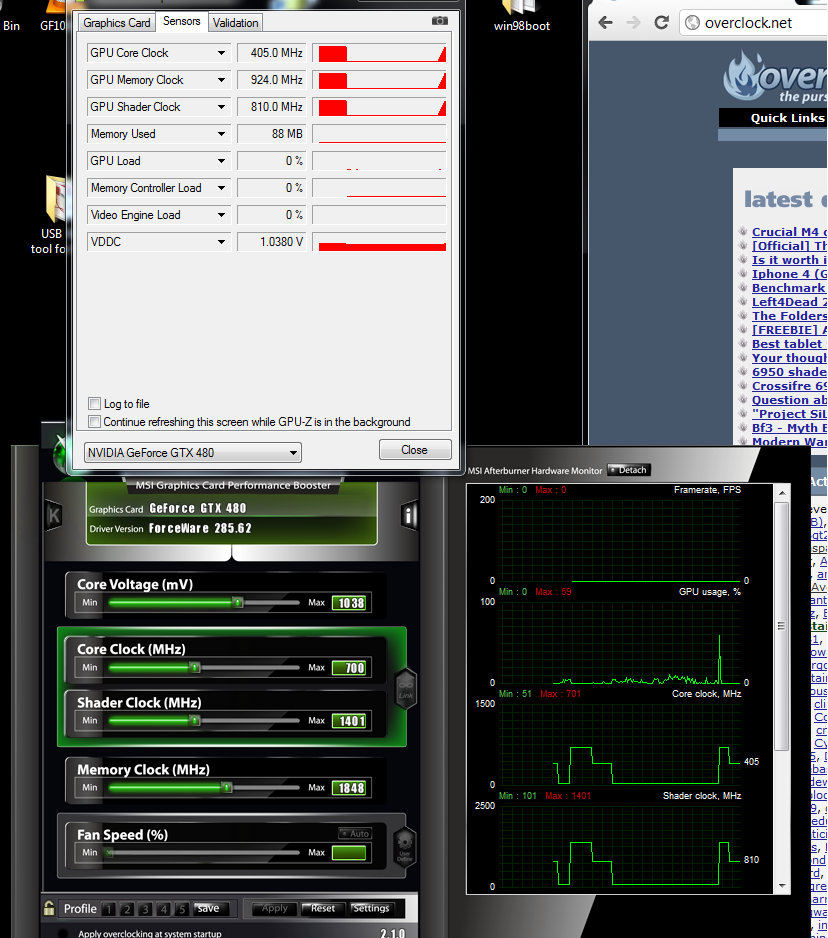Click the profile save button
Viewport: 828px width, 938px height.
pos(208,908)
